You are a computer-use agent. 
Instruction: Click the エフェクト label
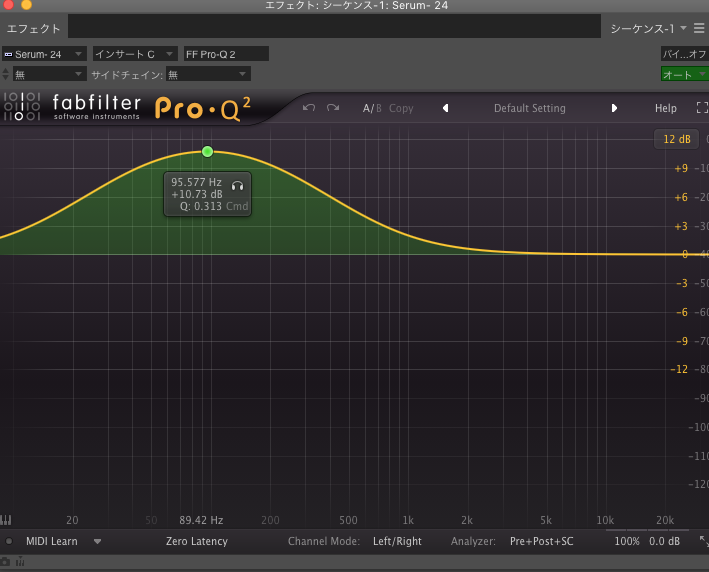[33, 28]
